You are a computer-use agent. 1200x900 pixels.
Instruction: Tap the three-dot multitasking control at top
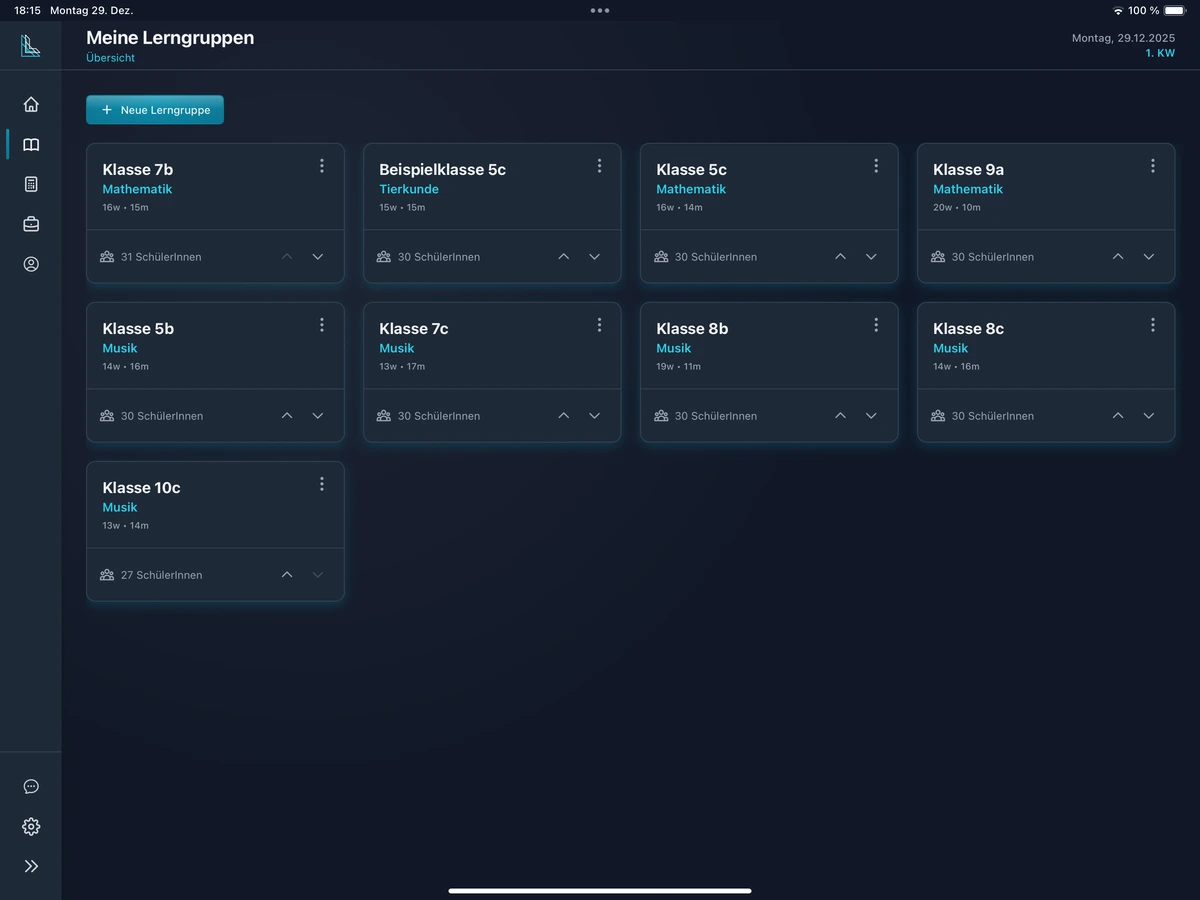point(600,10)
